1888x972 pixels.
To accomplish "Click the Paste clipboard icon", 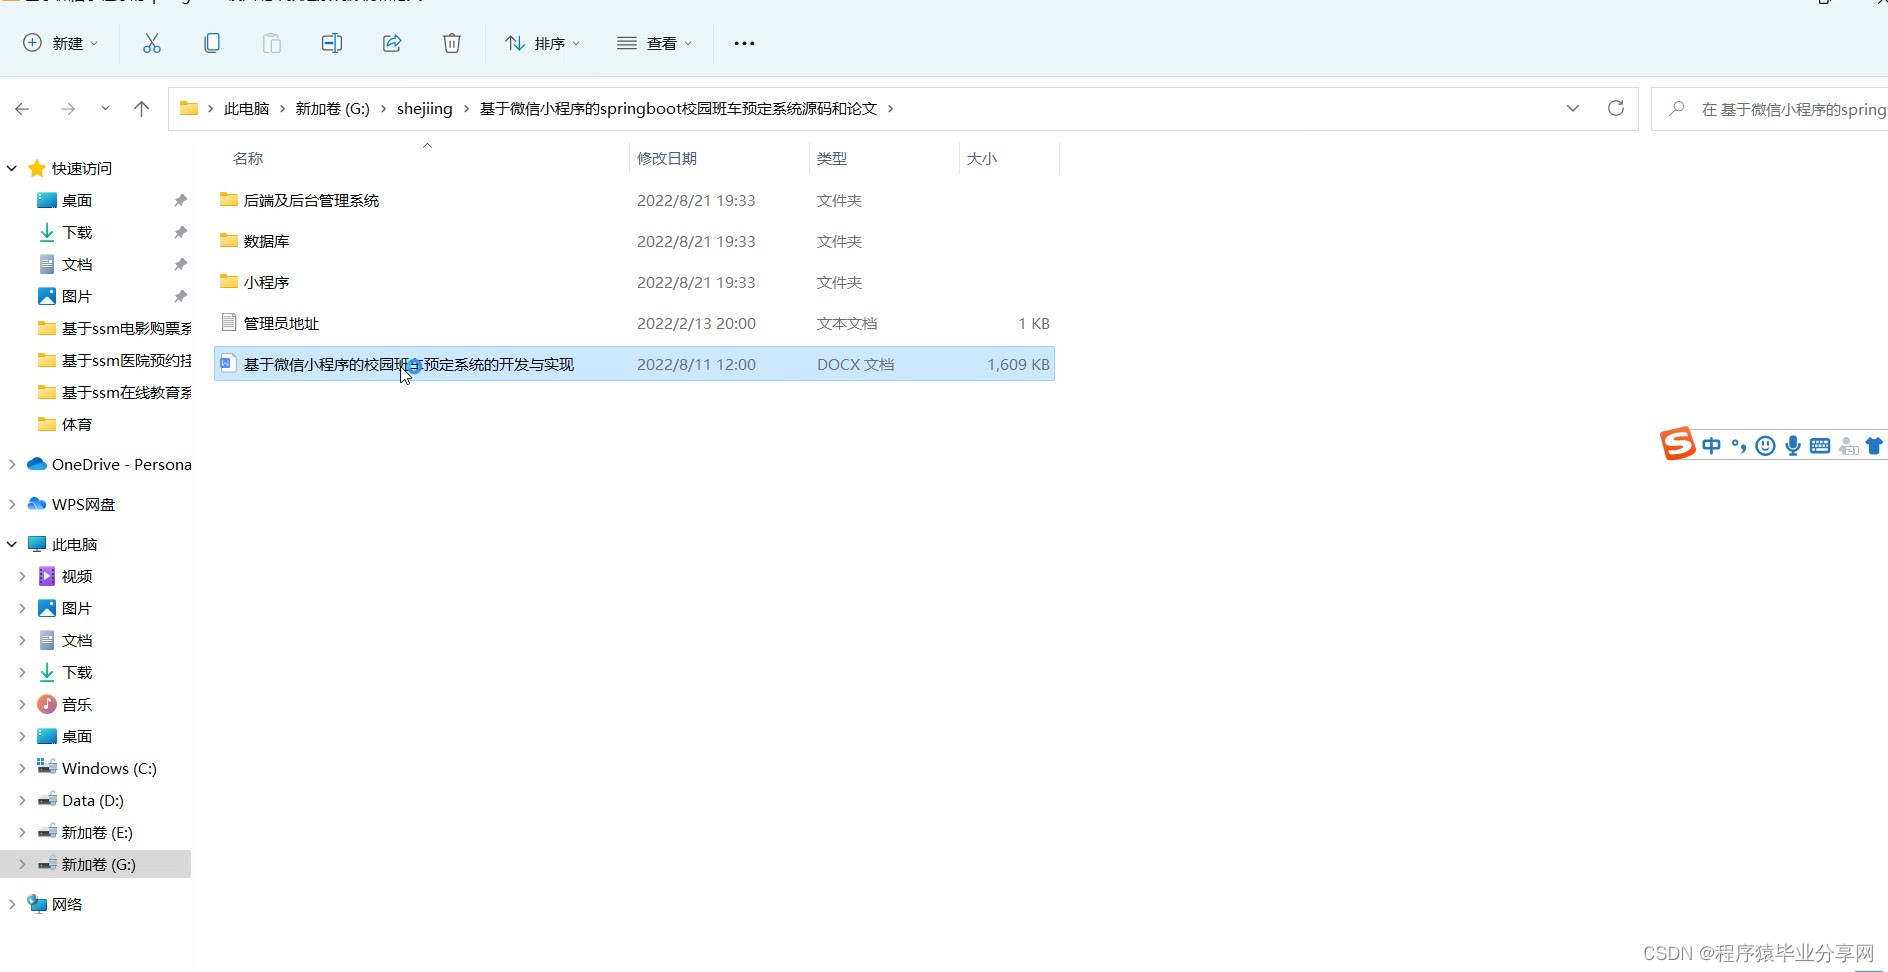I will (272, 43).
